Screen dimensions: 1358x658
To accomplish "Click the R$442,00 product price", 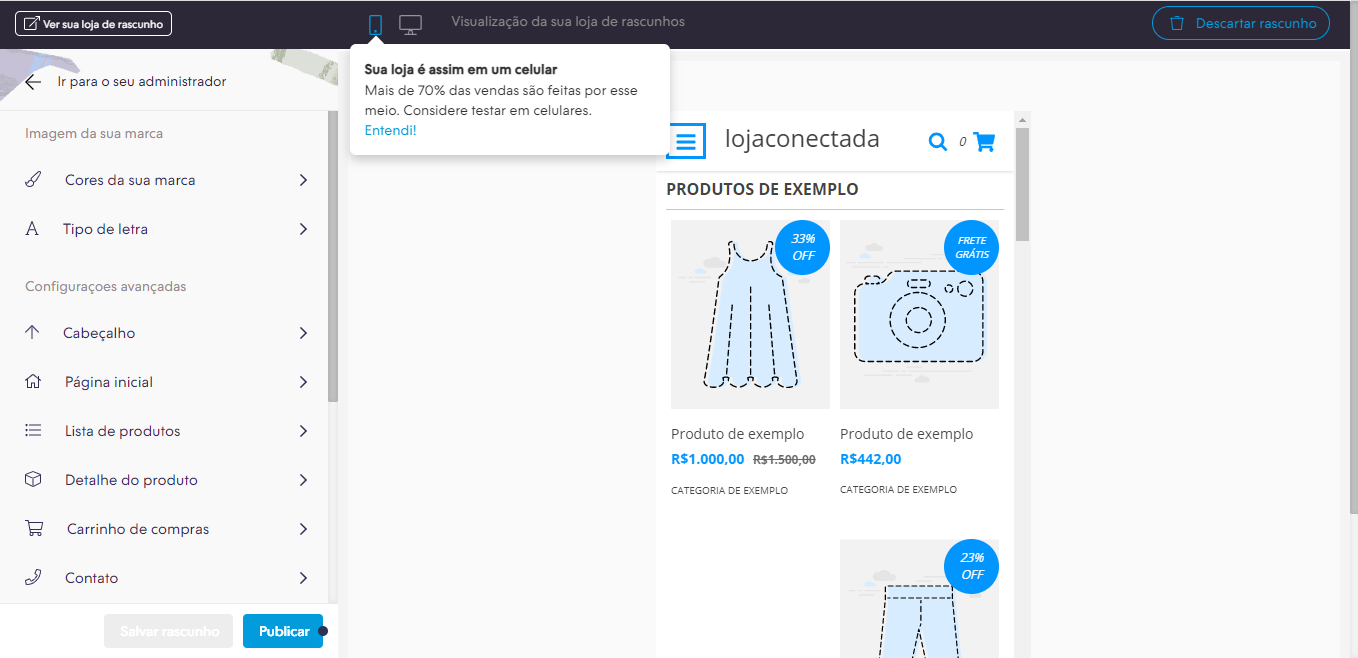I will 870,460.
